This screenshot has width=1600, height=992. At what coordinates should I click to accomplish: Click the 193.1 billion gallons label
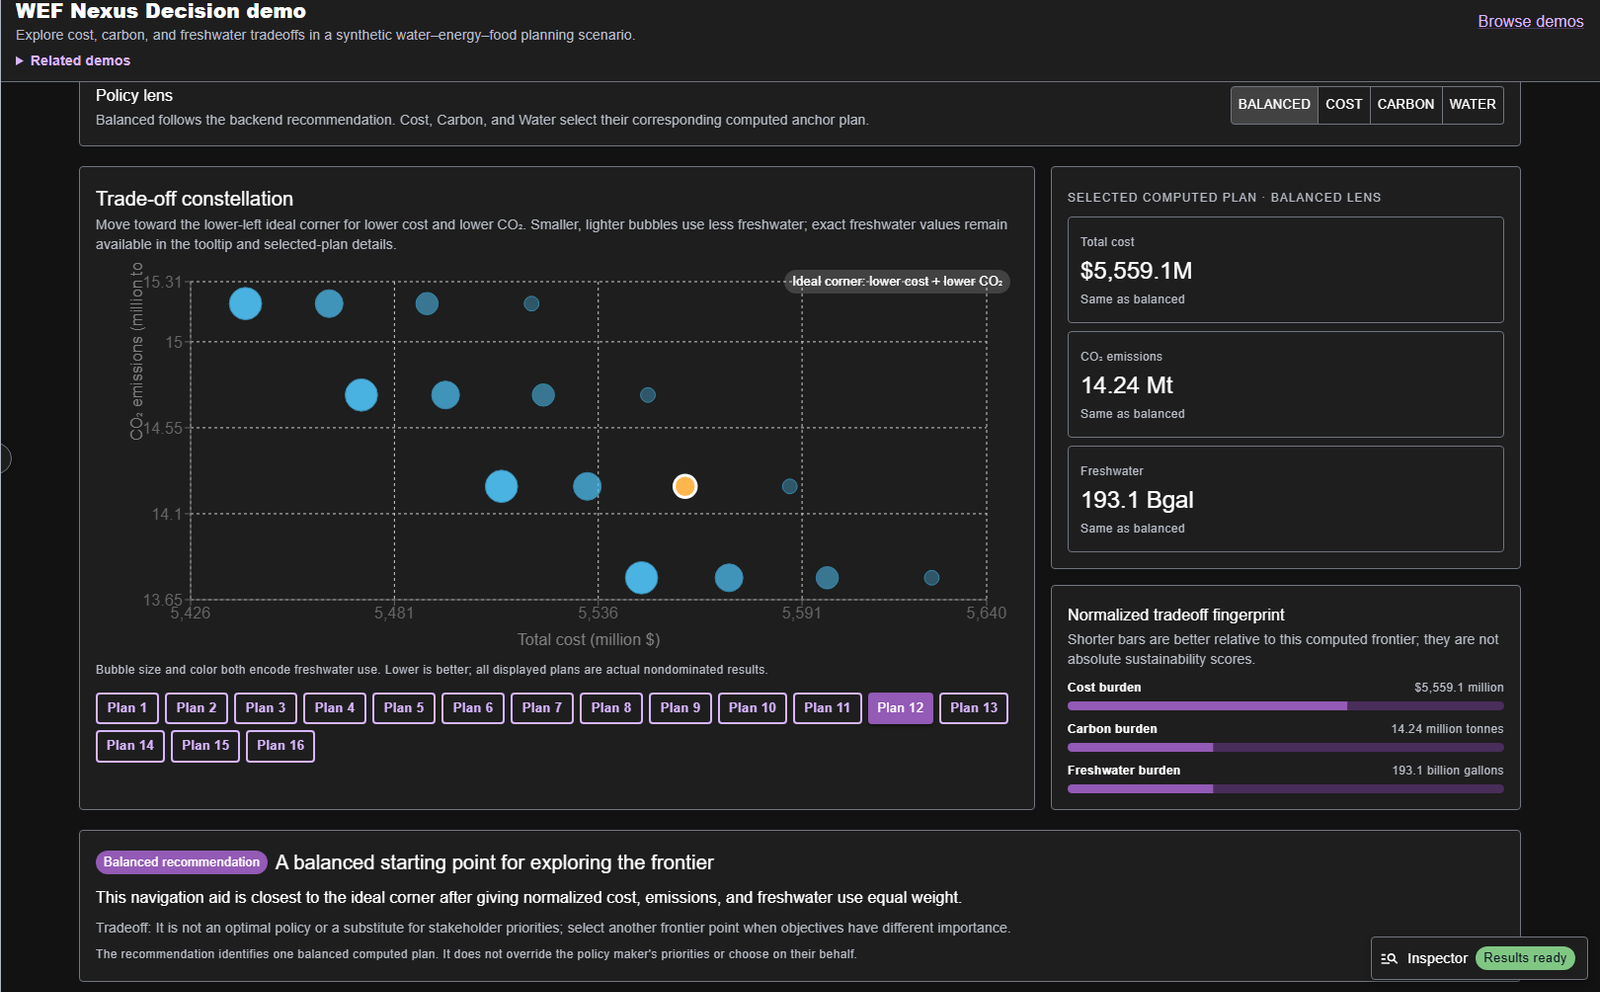pyautogui.click(x=1447, y=770)
